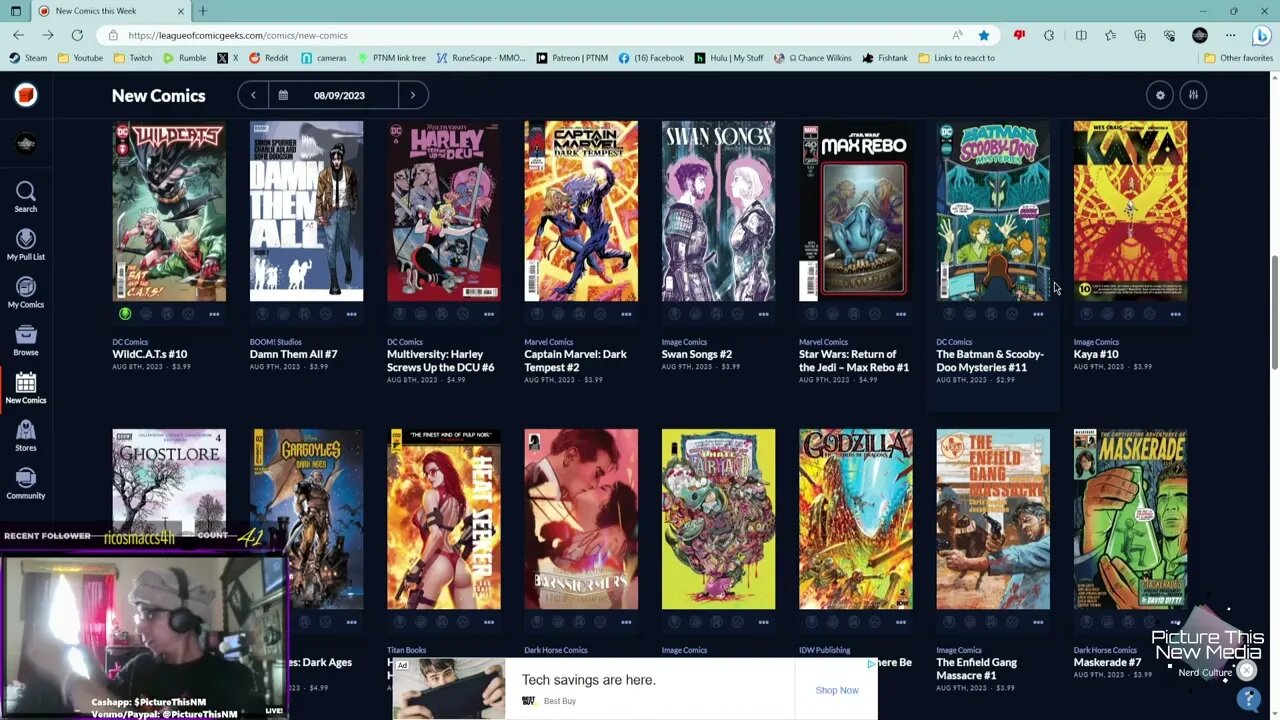The width and height of the screenshot is (1280, 720).
Task: Open date picker showing 08/09/2023
Action: coord(333,95)
